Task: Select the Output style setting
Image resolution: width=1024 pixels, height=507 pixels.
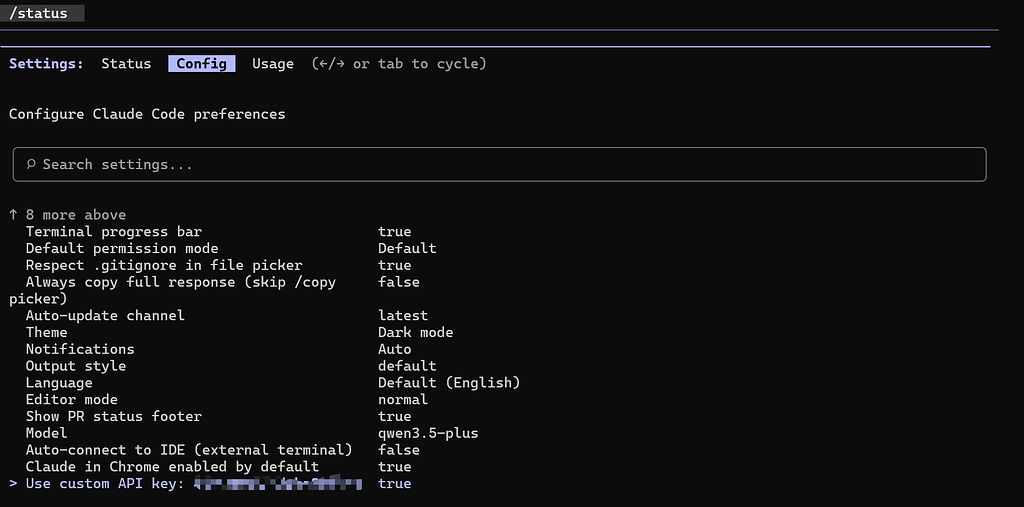Action: coord(231,367)
